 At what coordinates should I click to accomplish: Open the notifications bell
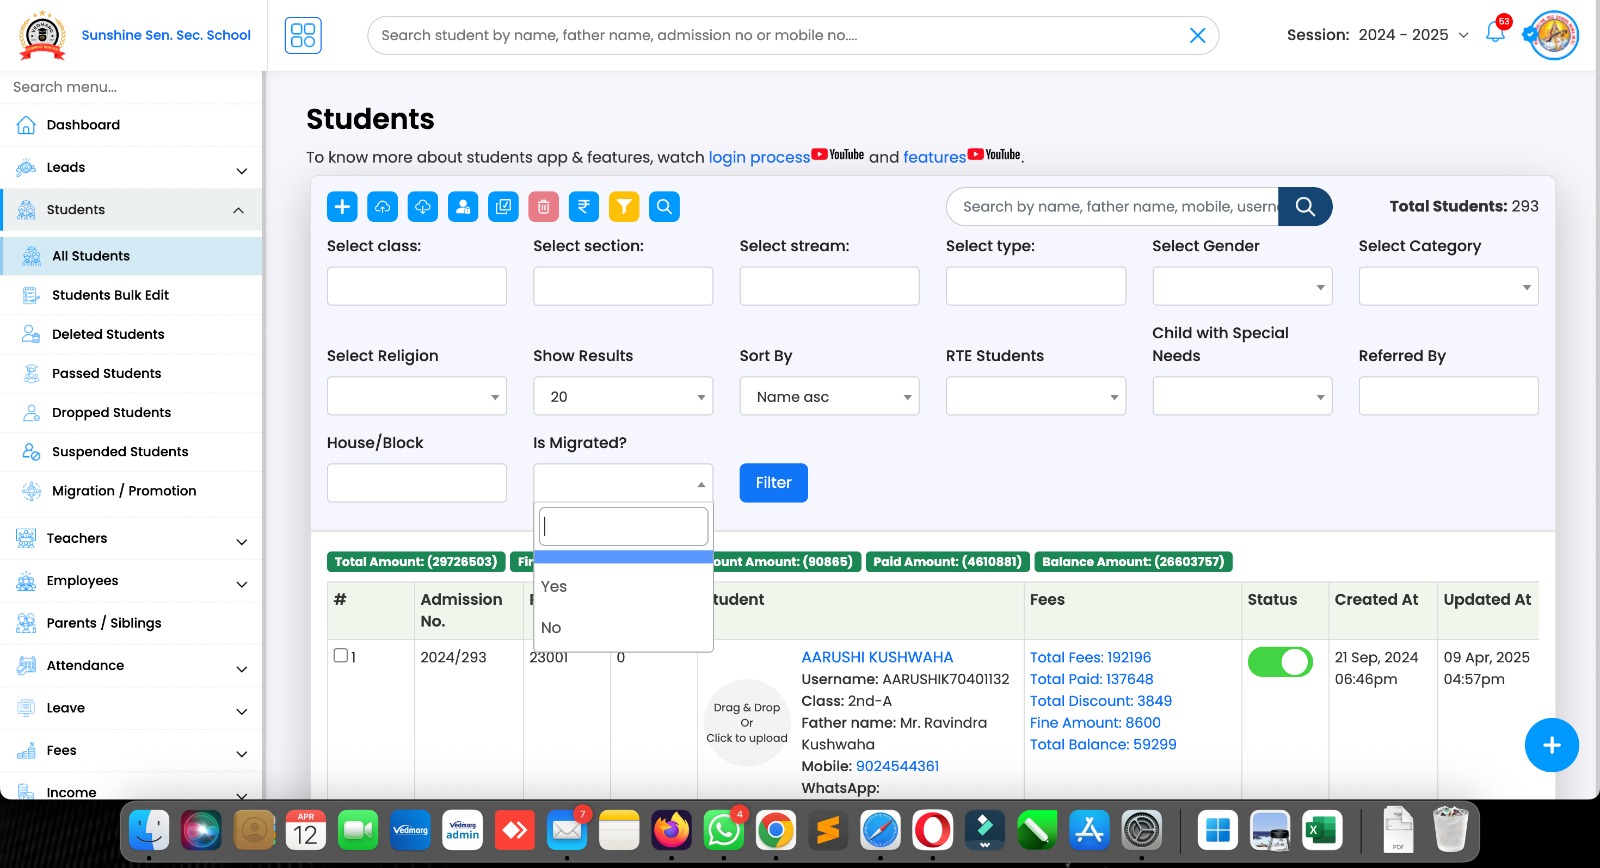tap(1496, 32)
